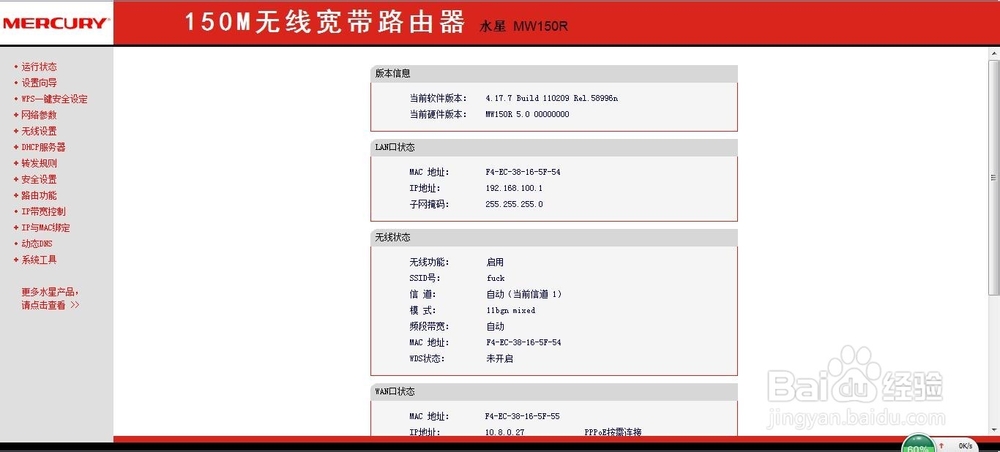Open IP带宽控制 in the sidebar
The image size is (1000, 452).
click(43, 212)
